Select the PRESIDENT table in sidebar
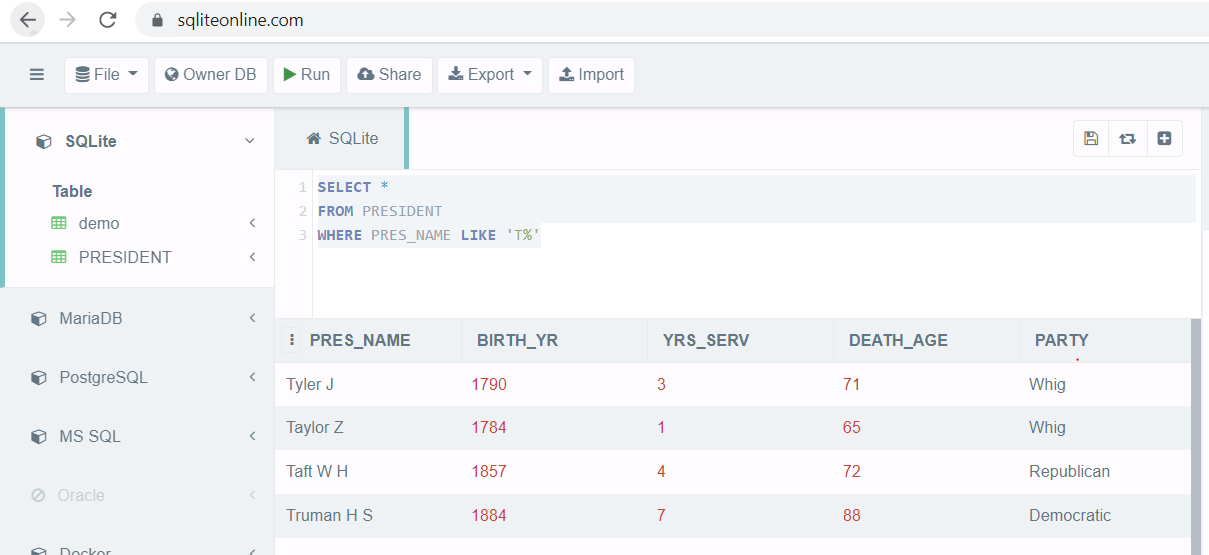Image resolution: width=1209 pixels, height=555 pixels. [125, 257]
